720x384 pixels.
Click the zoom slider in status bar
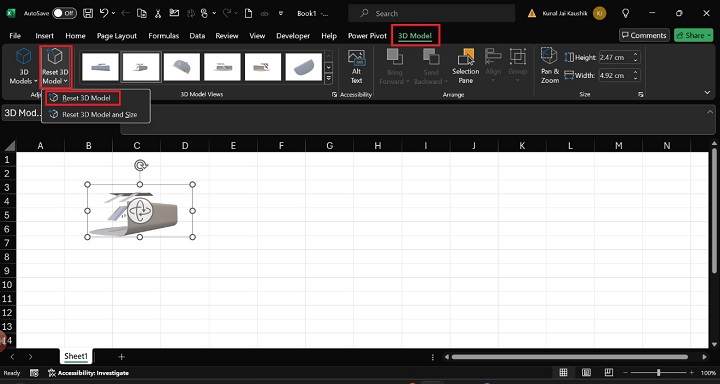658,373
